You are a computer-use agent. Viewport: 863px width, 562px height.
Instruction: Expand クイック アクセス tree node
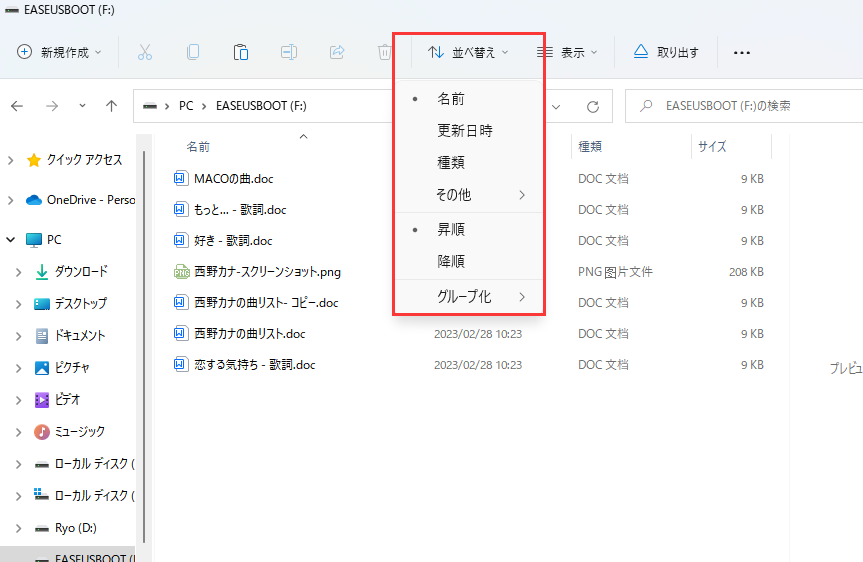pyautogui.click(x=10, y=160)
